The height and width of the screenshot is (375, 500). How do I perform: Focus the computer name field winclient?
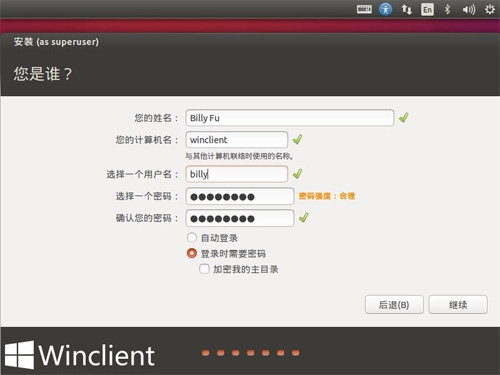237,139
